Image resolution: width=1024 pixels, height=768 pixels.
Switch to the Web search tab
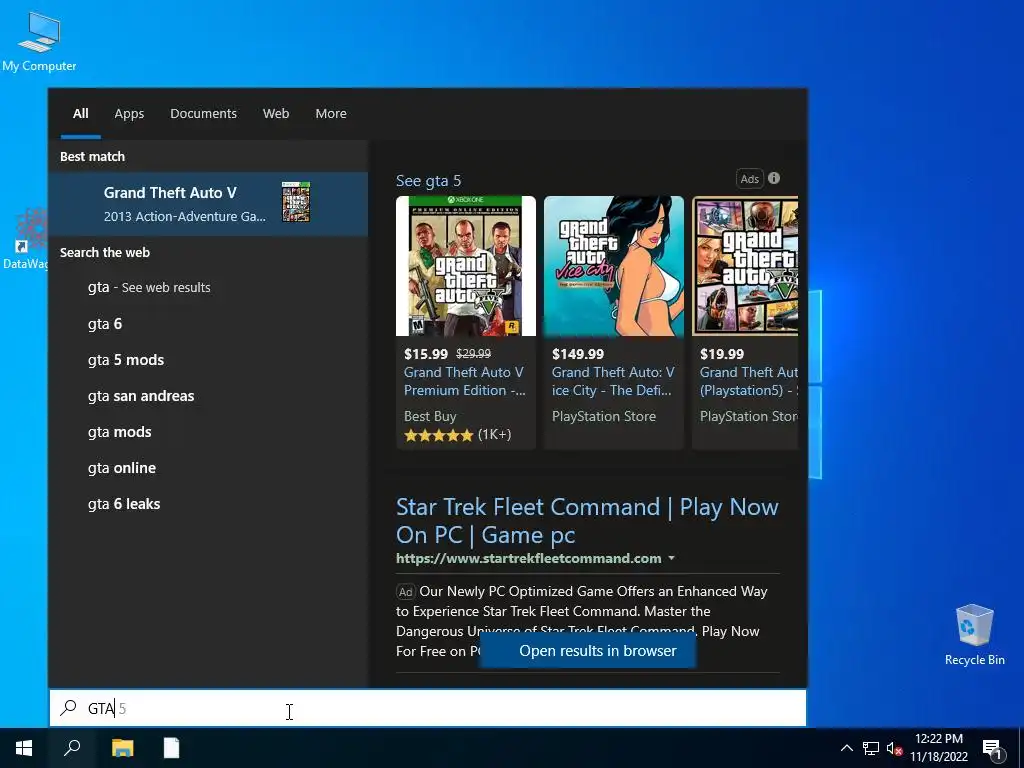click(x=276, y=114)
